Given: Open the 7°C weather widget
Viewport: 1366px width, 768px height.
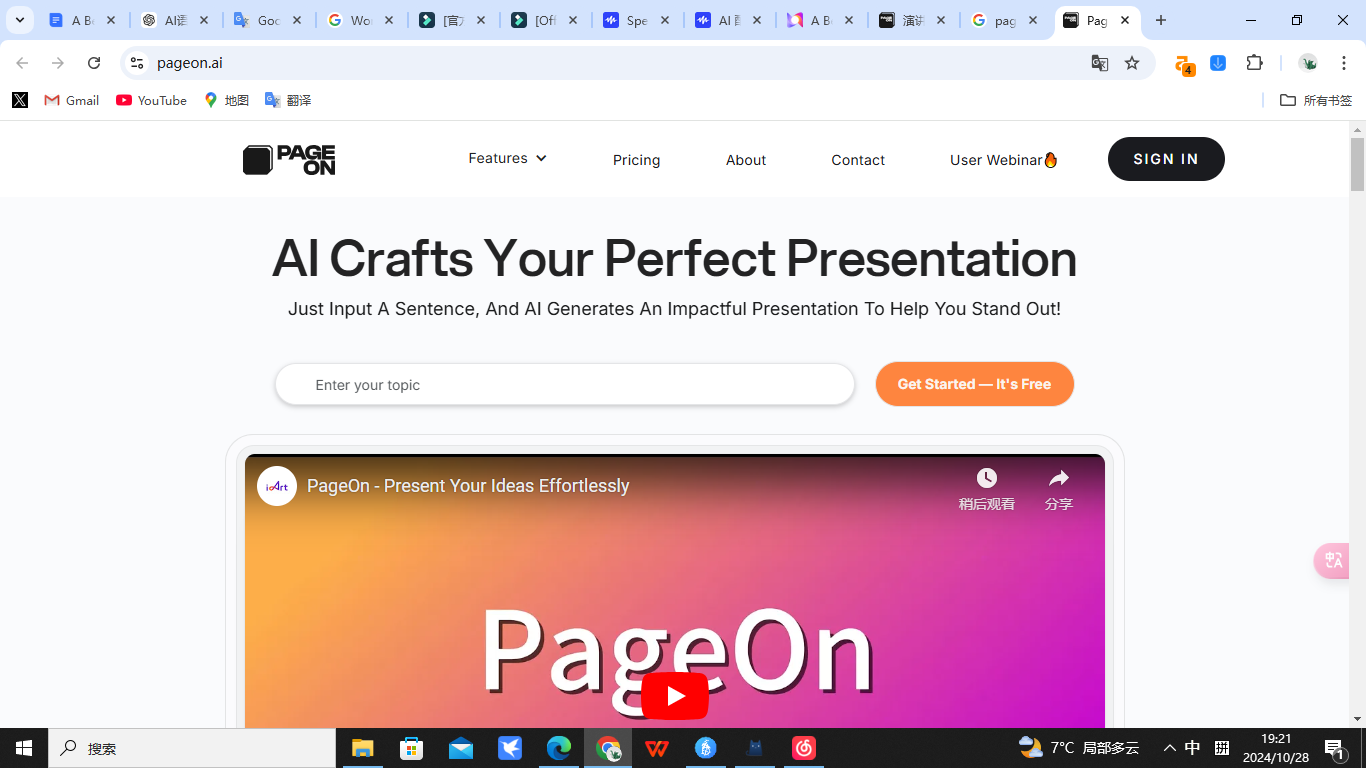Looking at the screenshot, I should point(1079,748).
